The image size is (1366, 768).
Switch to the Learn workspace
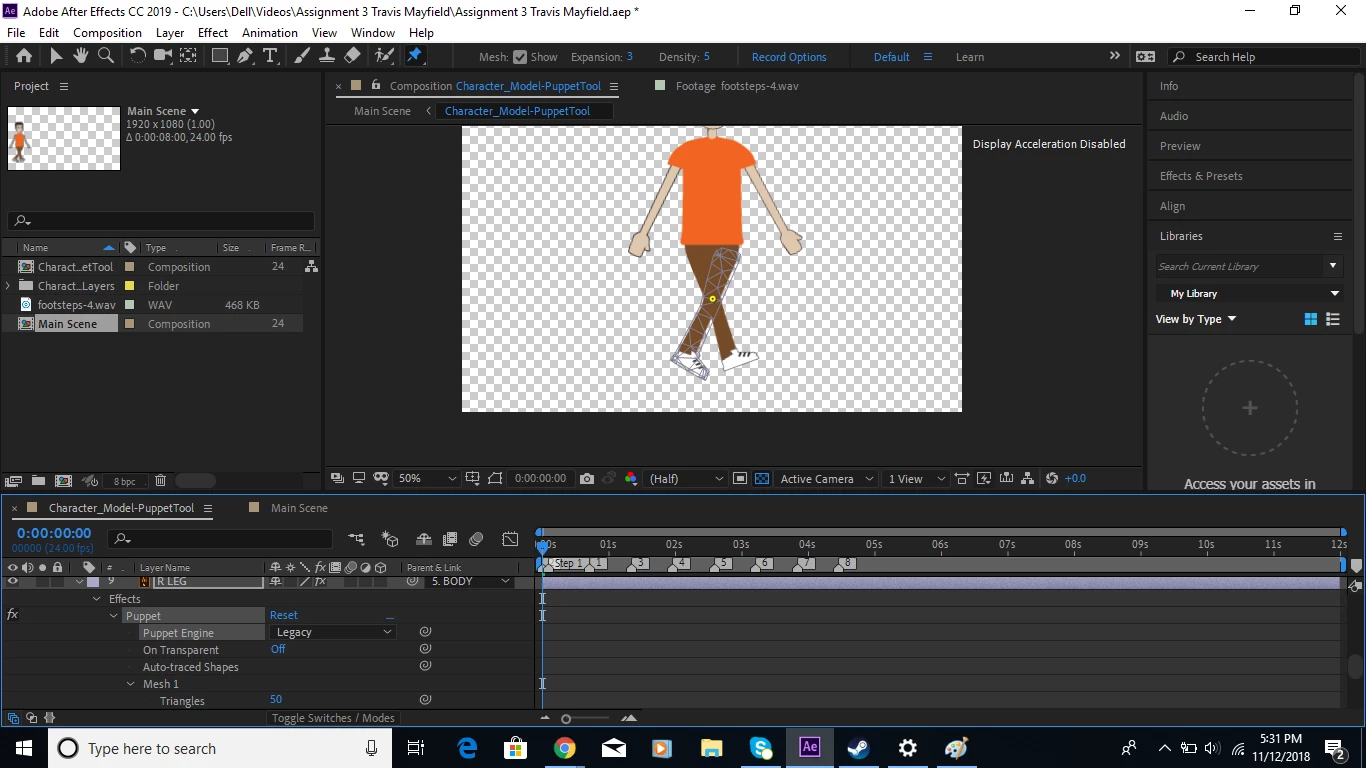970,57
